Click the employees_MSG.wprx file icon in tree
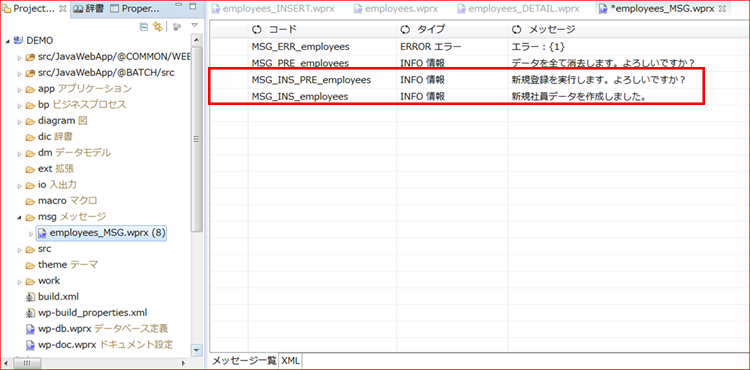 click(x=43, y=233)
